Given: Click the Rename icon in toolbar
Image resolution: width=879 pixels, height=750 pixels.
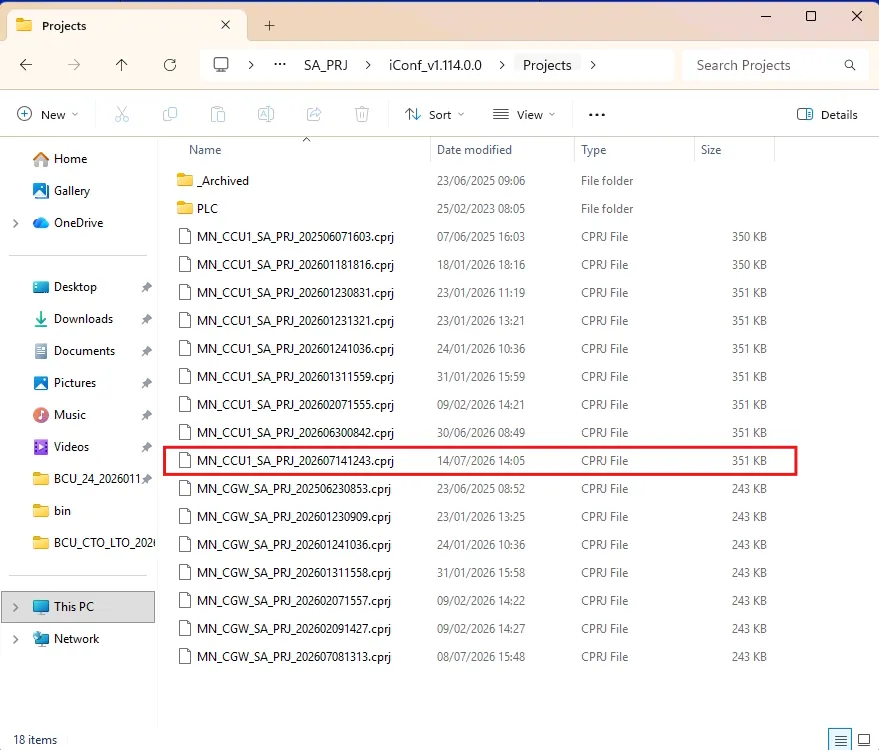Looking at the screenshot, I should [266, 114].
